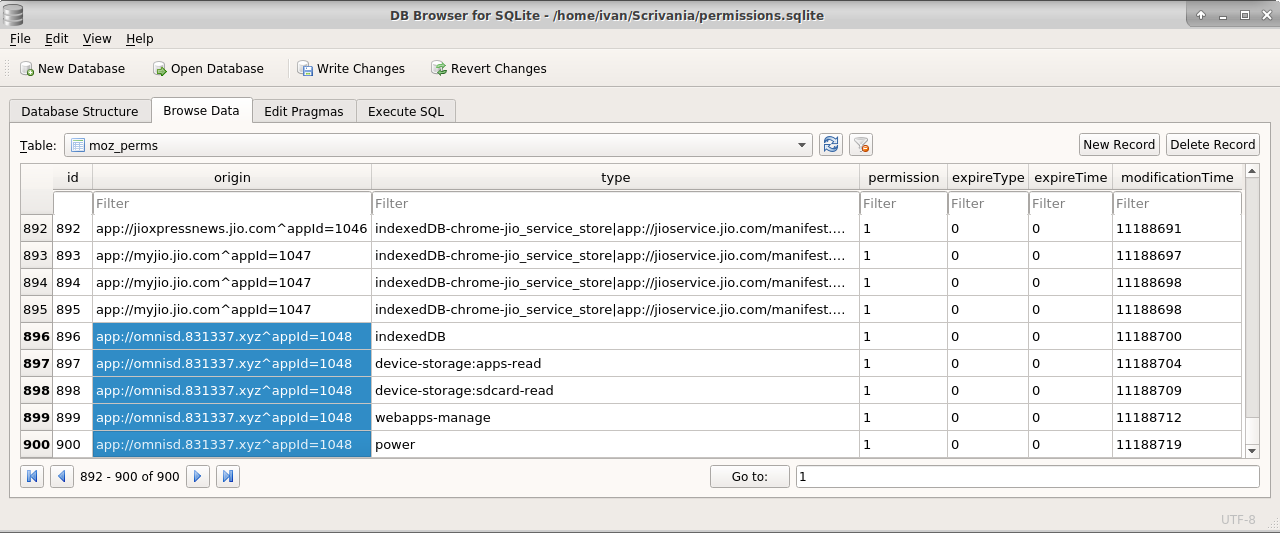Jump to the last record page
Viewport: 1280px width, 533px height.
click(228, 477)
